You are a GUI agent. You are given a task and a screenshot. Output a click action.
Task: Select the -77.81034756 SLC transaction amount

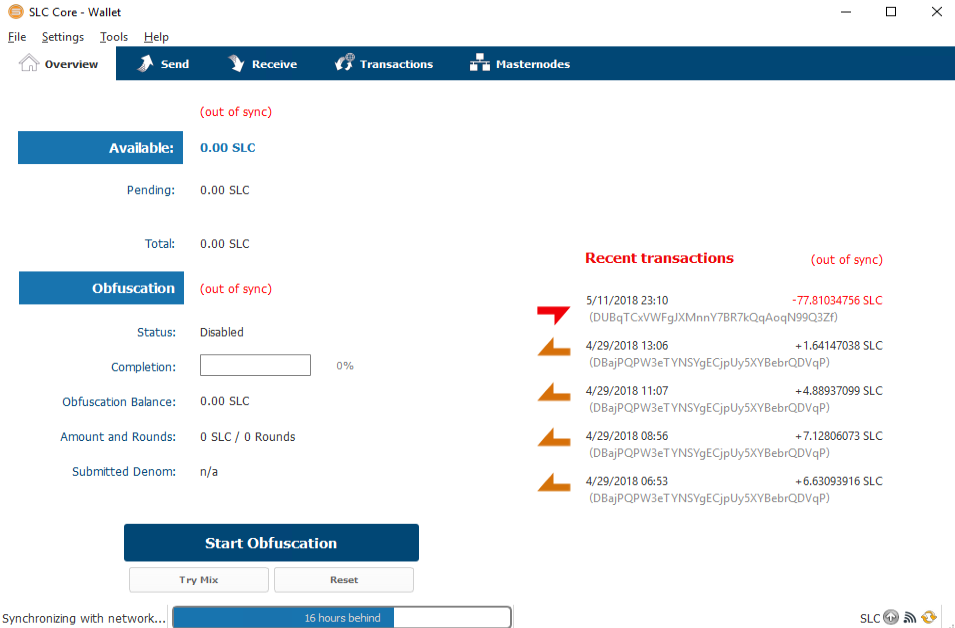click(837, 300)
